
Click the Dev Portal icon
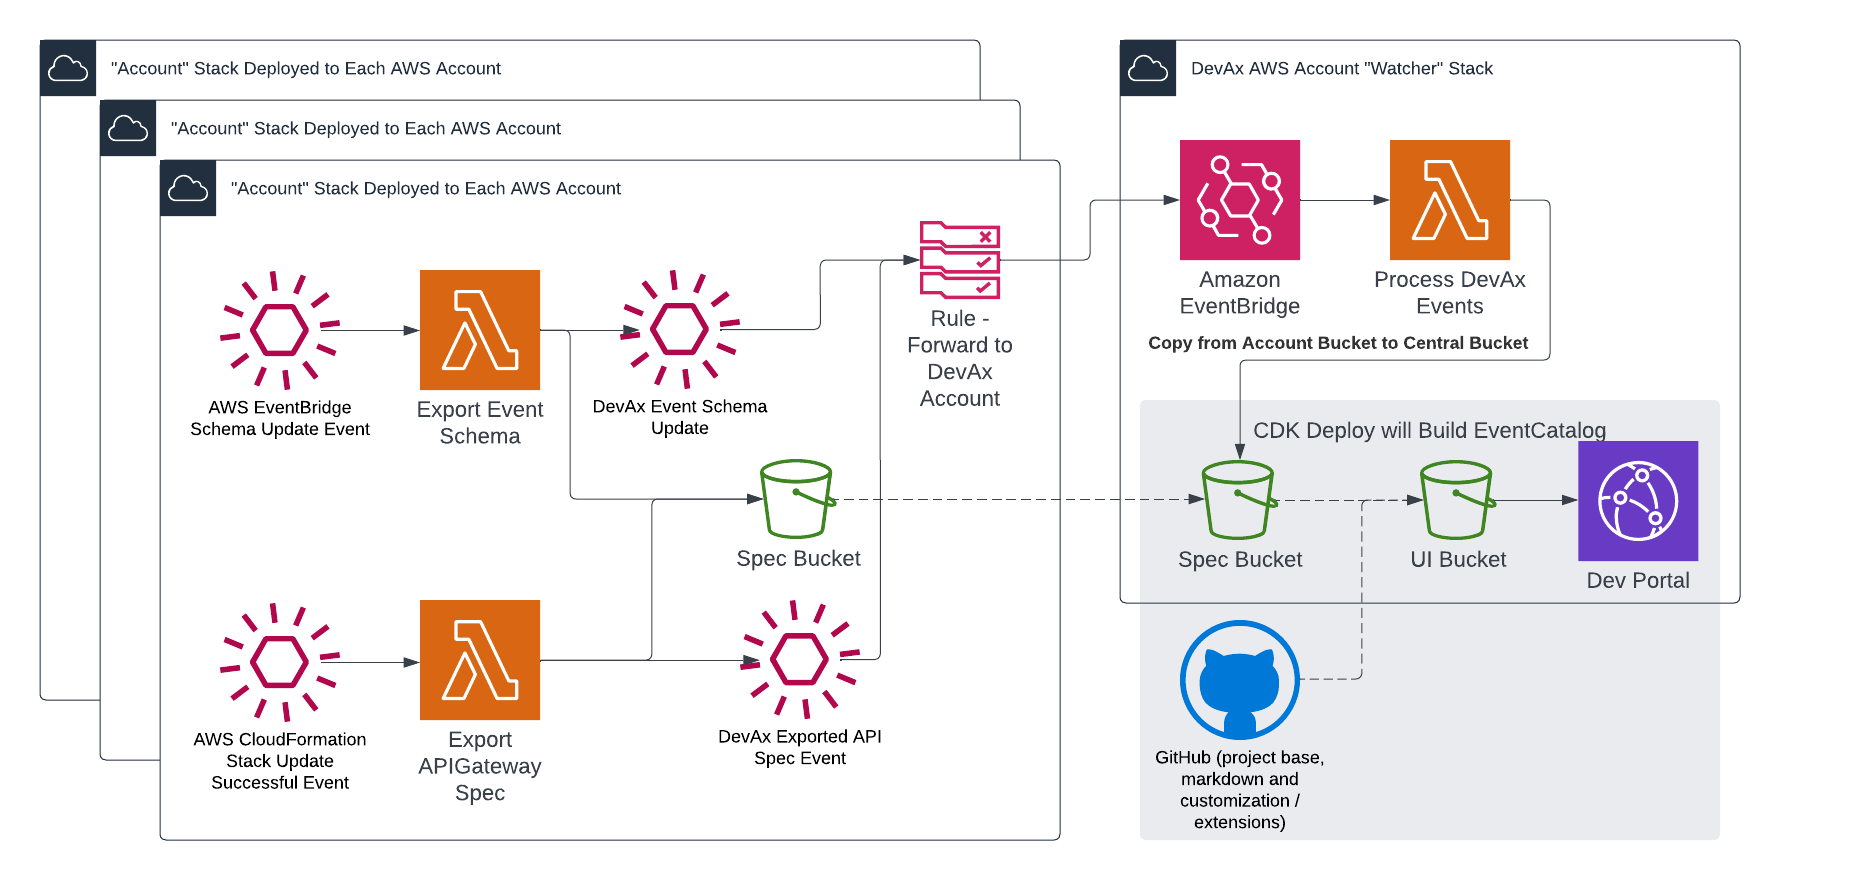click(1638, 501)
